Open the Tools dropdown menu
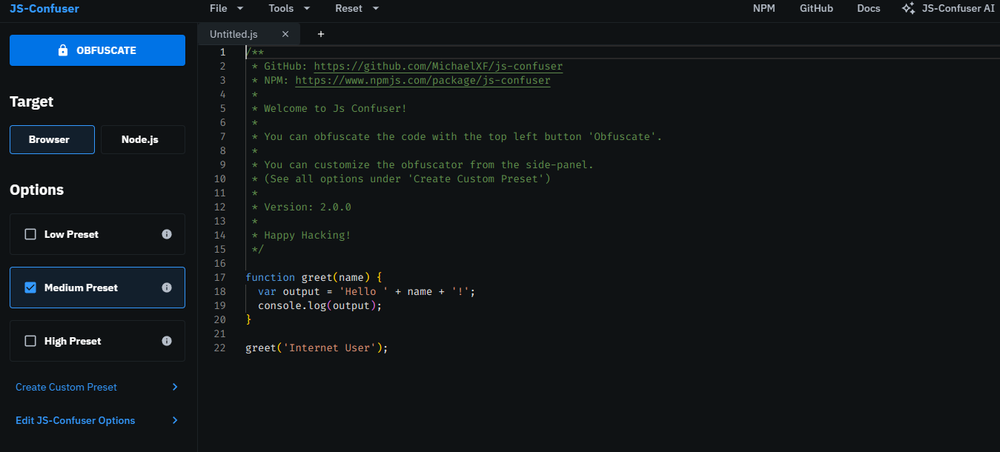This screenshot has width=1000, height=452. 289,8
